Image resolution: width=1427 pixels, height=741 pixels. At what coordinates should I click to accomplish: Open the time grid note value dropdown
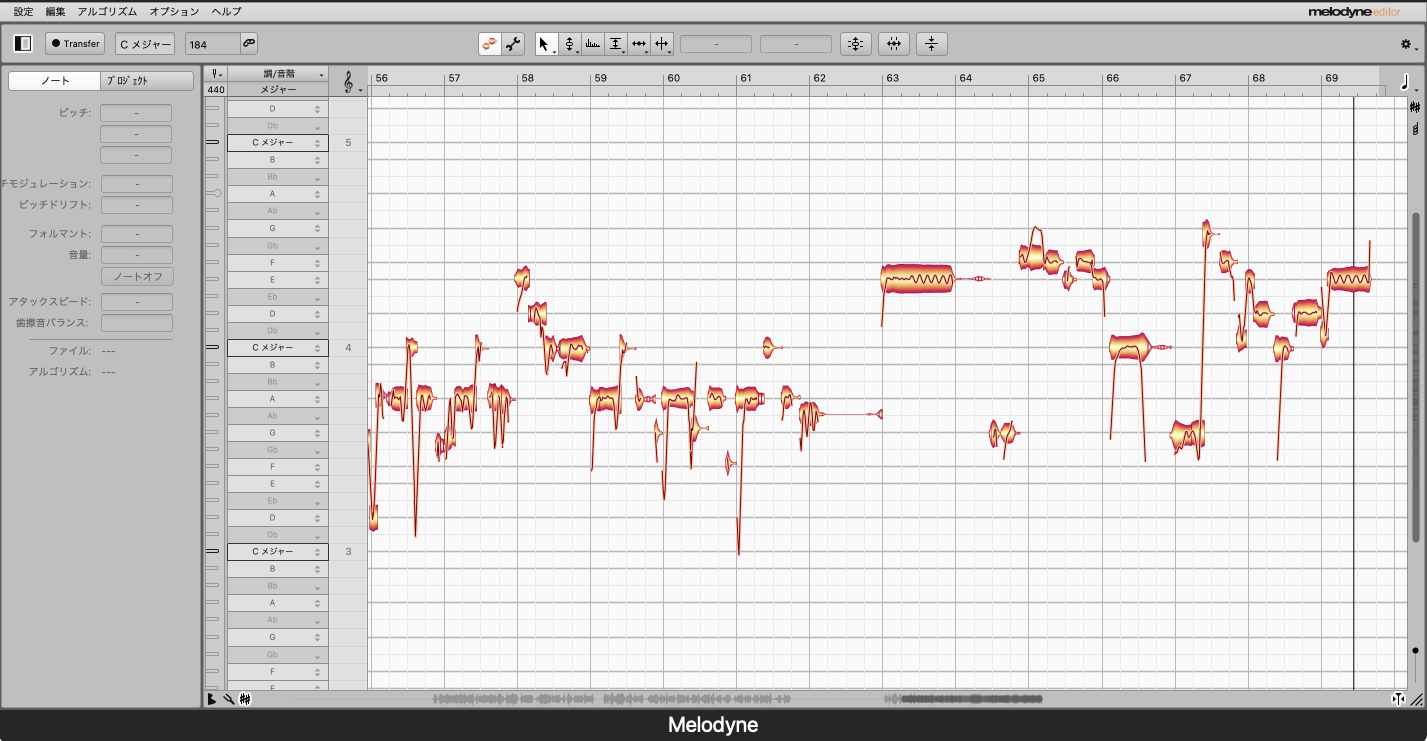1417,90
